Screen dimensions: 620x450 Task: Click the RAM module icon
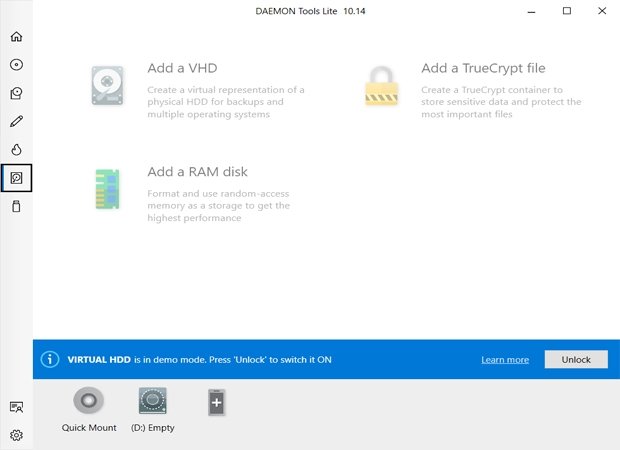pos(108,189)
